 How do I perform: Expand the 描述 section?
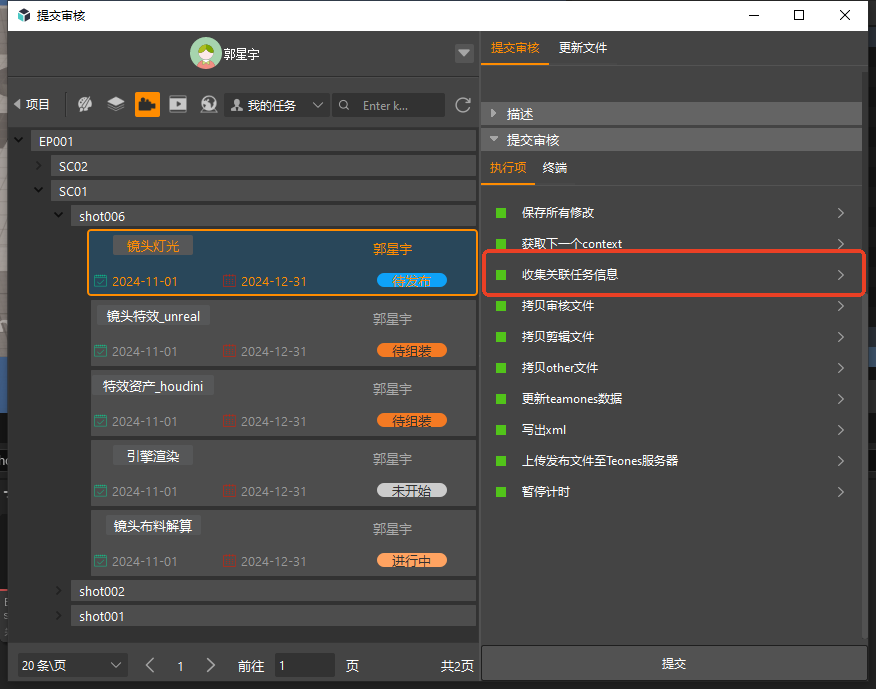tap(671, 114)
